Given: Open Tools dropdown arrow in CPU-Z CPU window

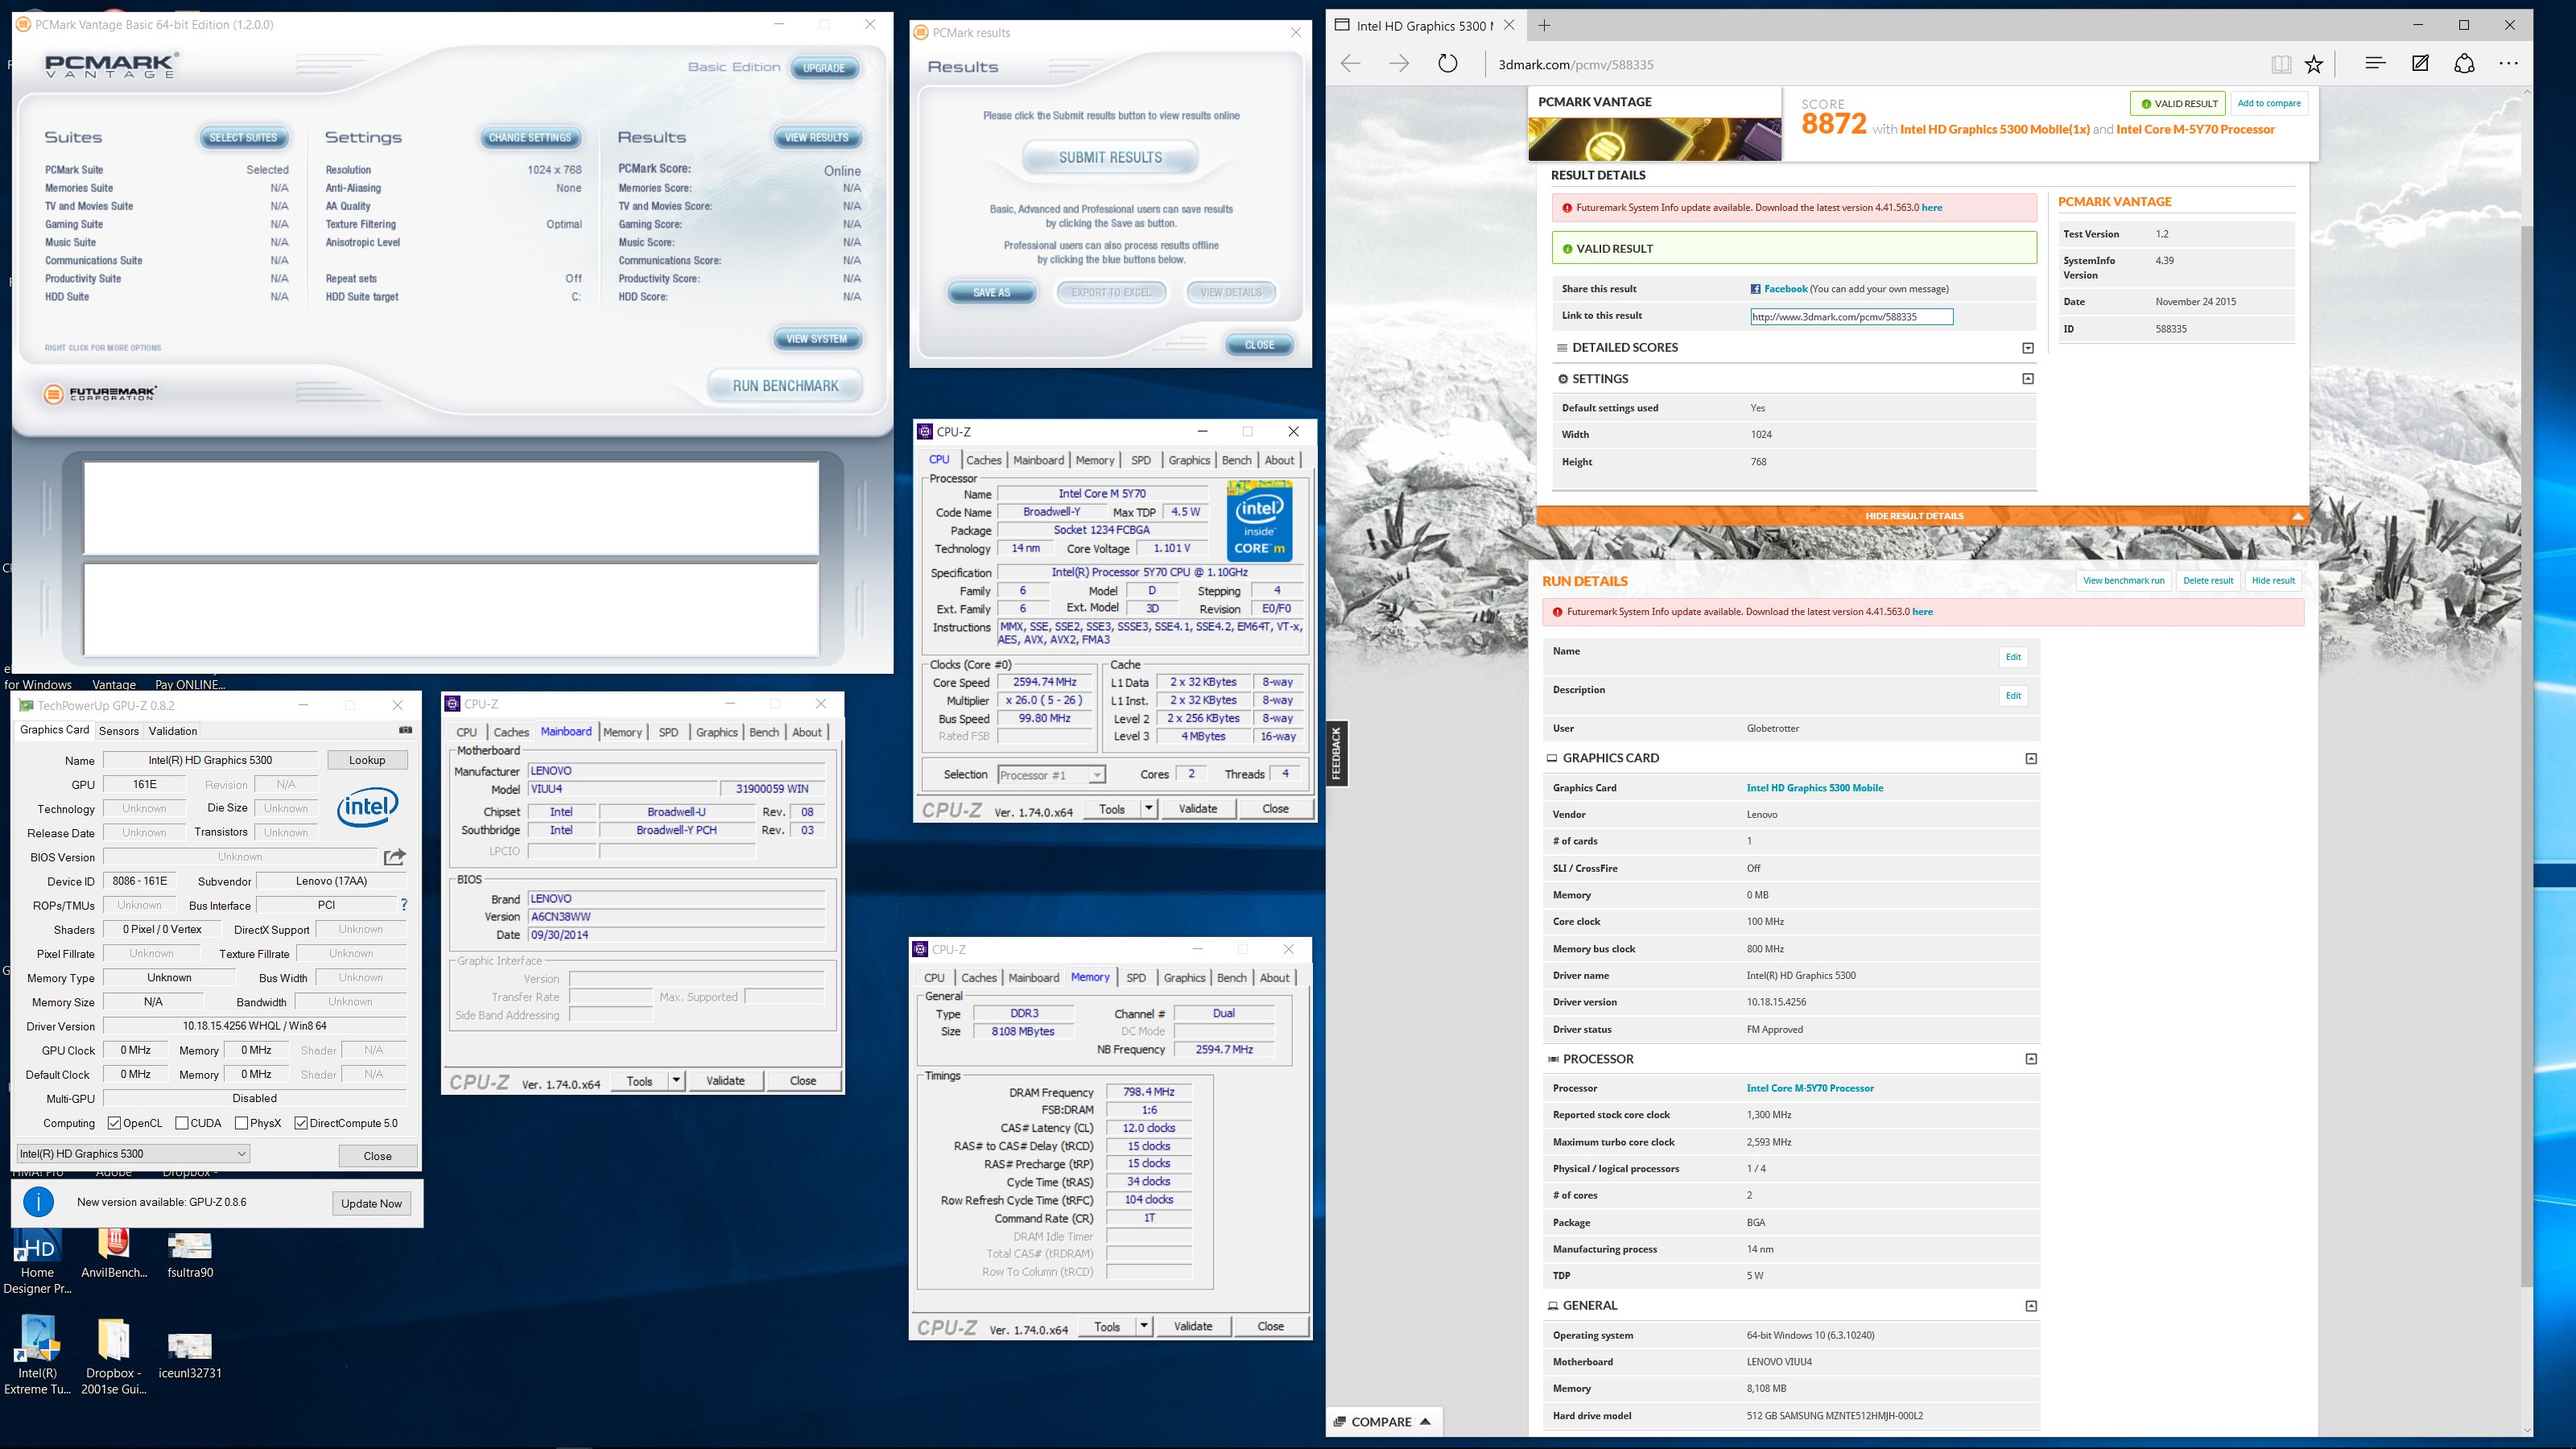Looking at the screenshot, I should coord(1148,808).
